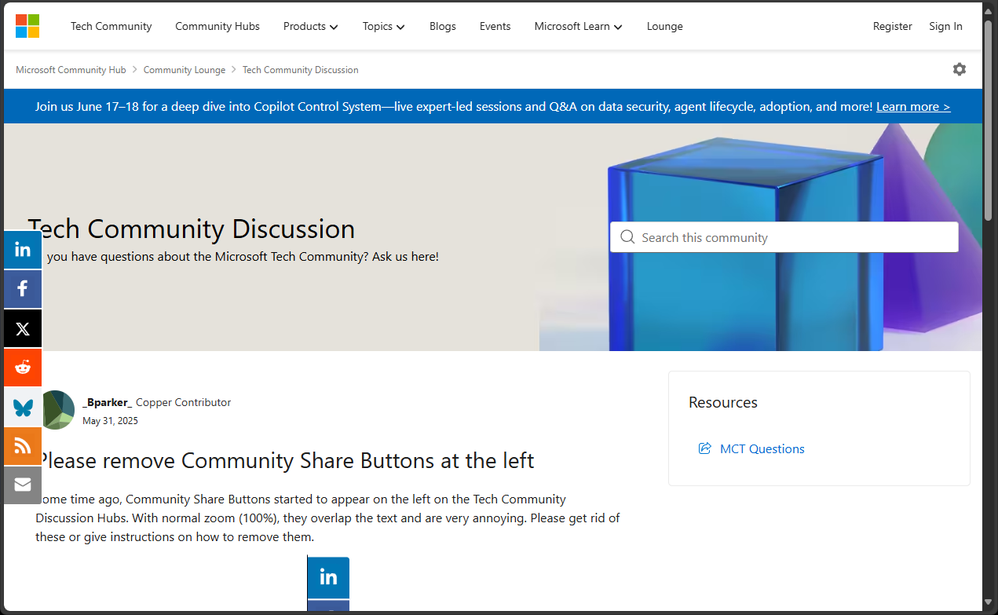The height and width of the screenshot is (615, 998).
Task: Share post by email sidebar button
Action: [23, 485]
